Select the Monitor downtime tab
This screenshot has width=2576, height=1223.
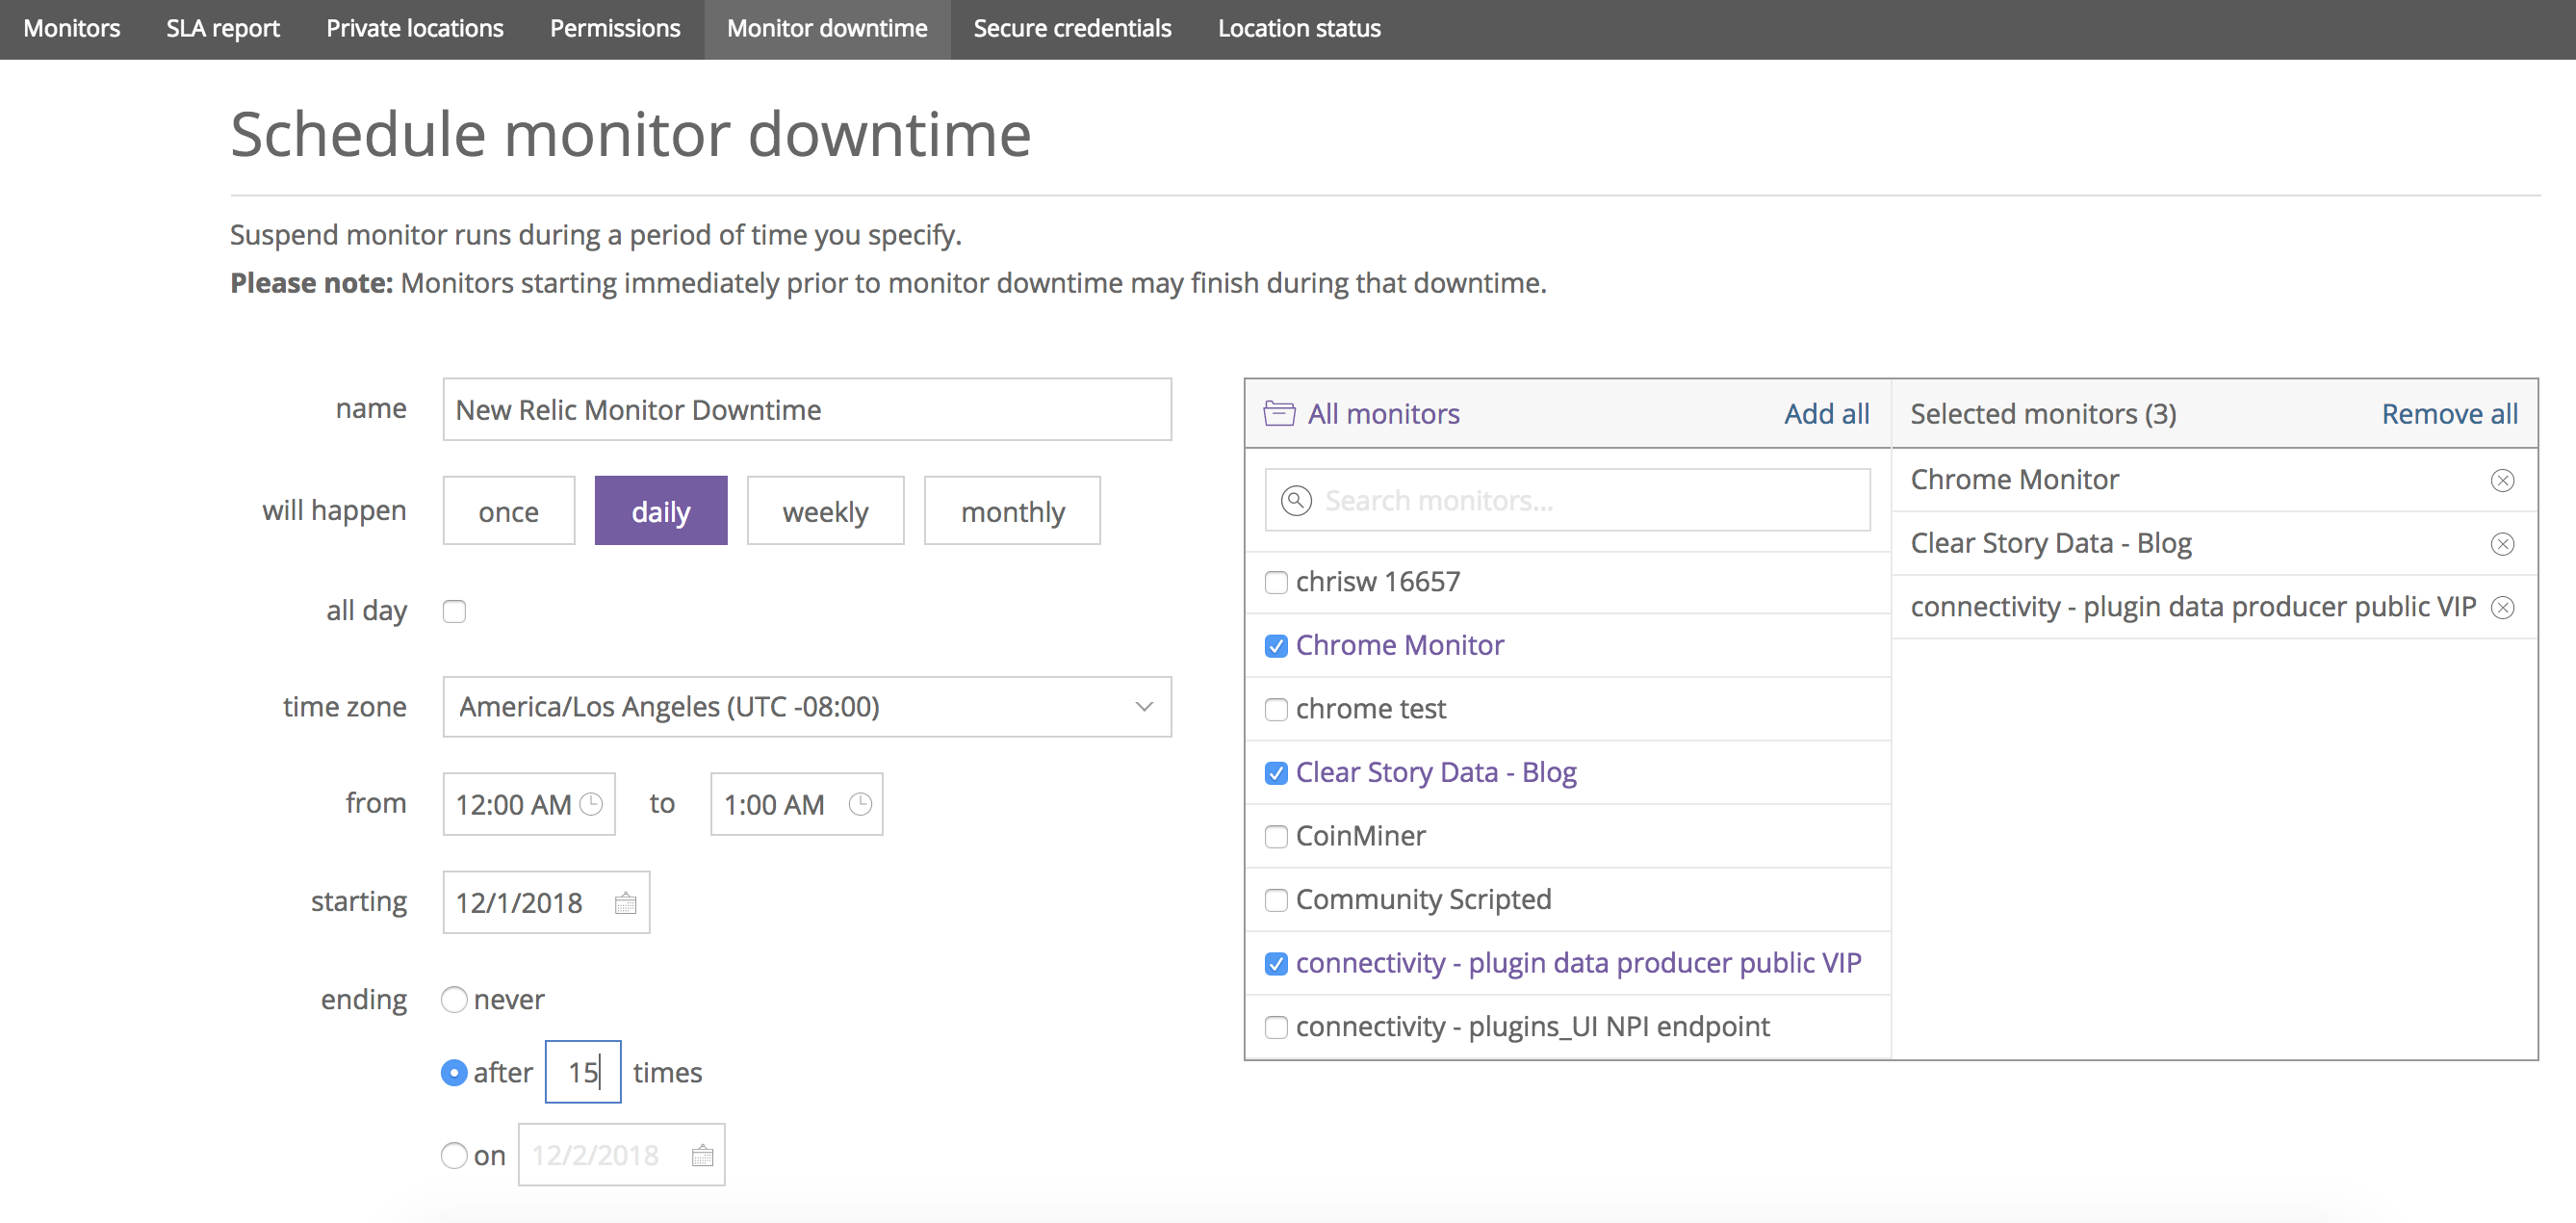point(827,28)
